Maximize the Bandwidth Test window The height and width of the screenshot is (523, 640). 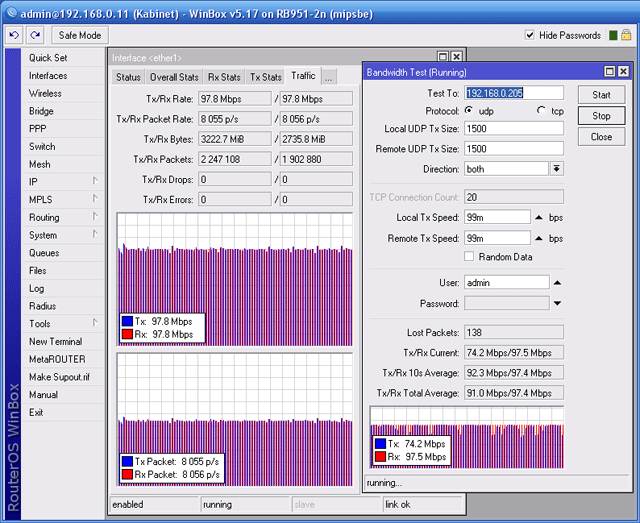tap(609, 72)
